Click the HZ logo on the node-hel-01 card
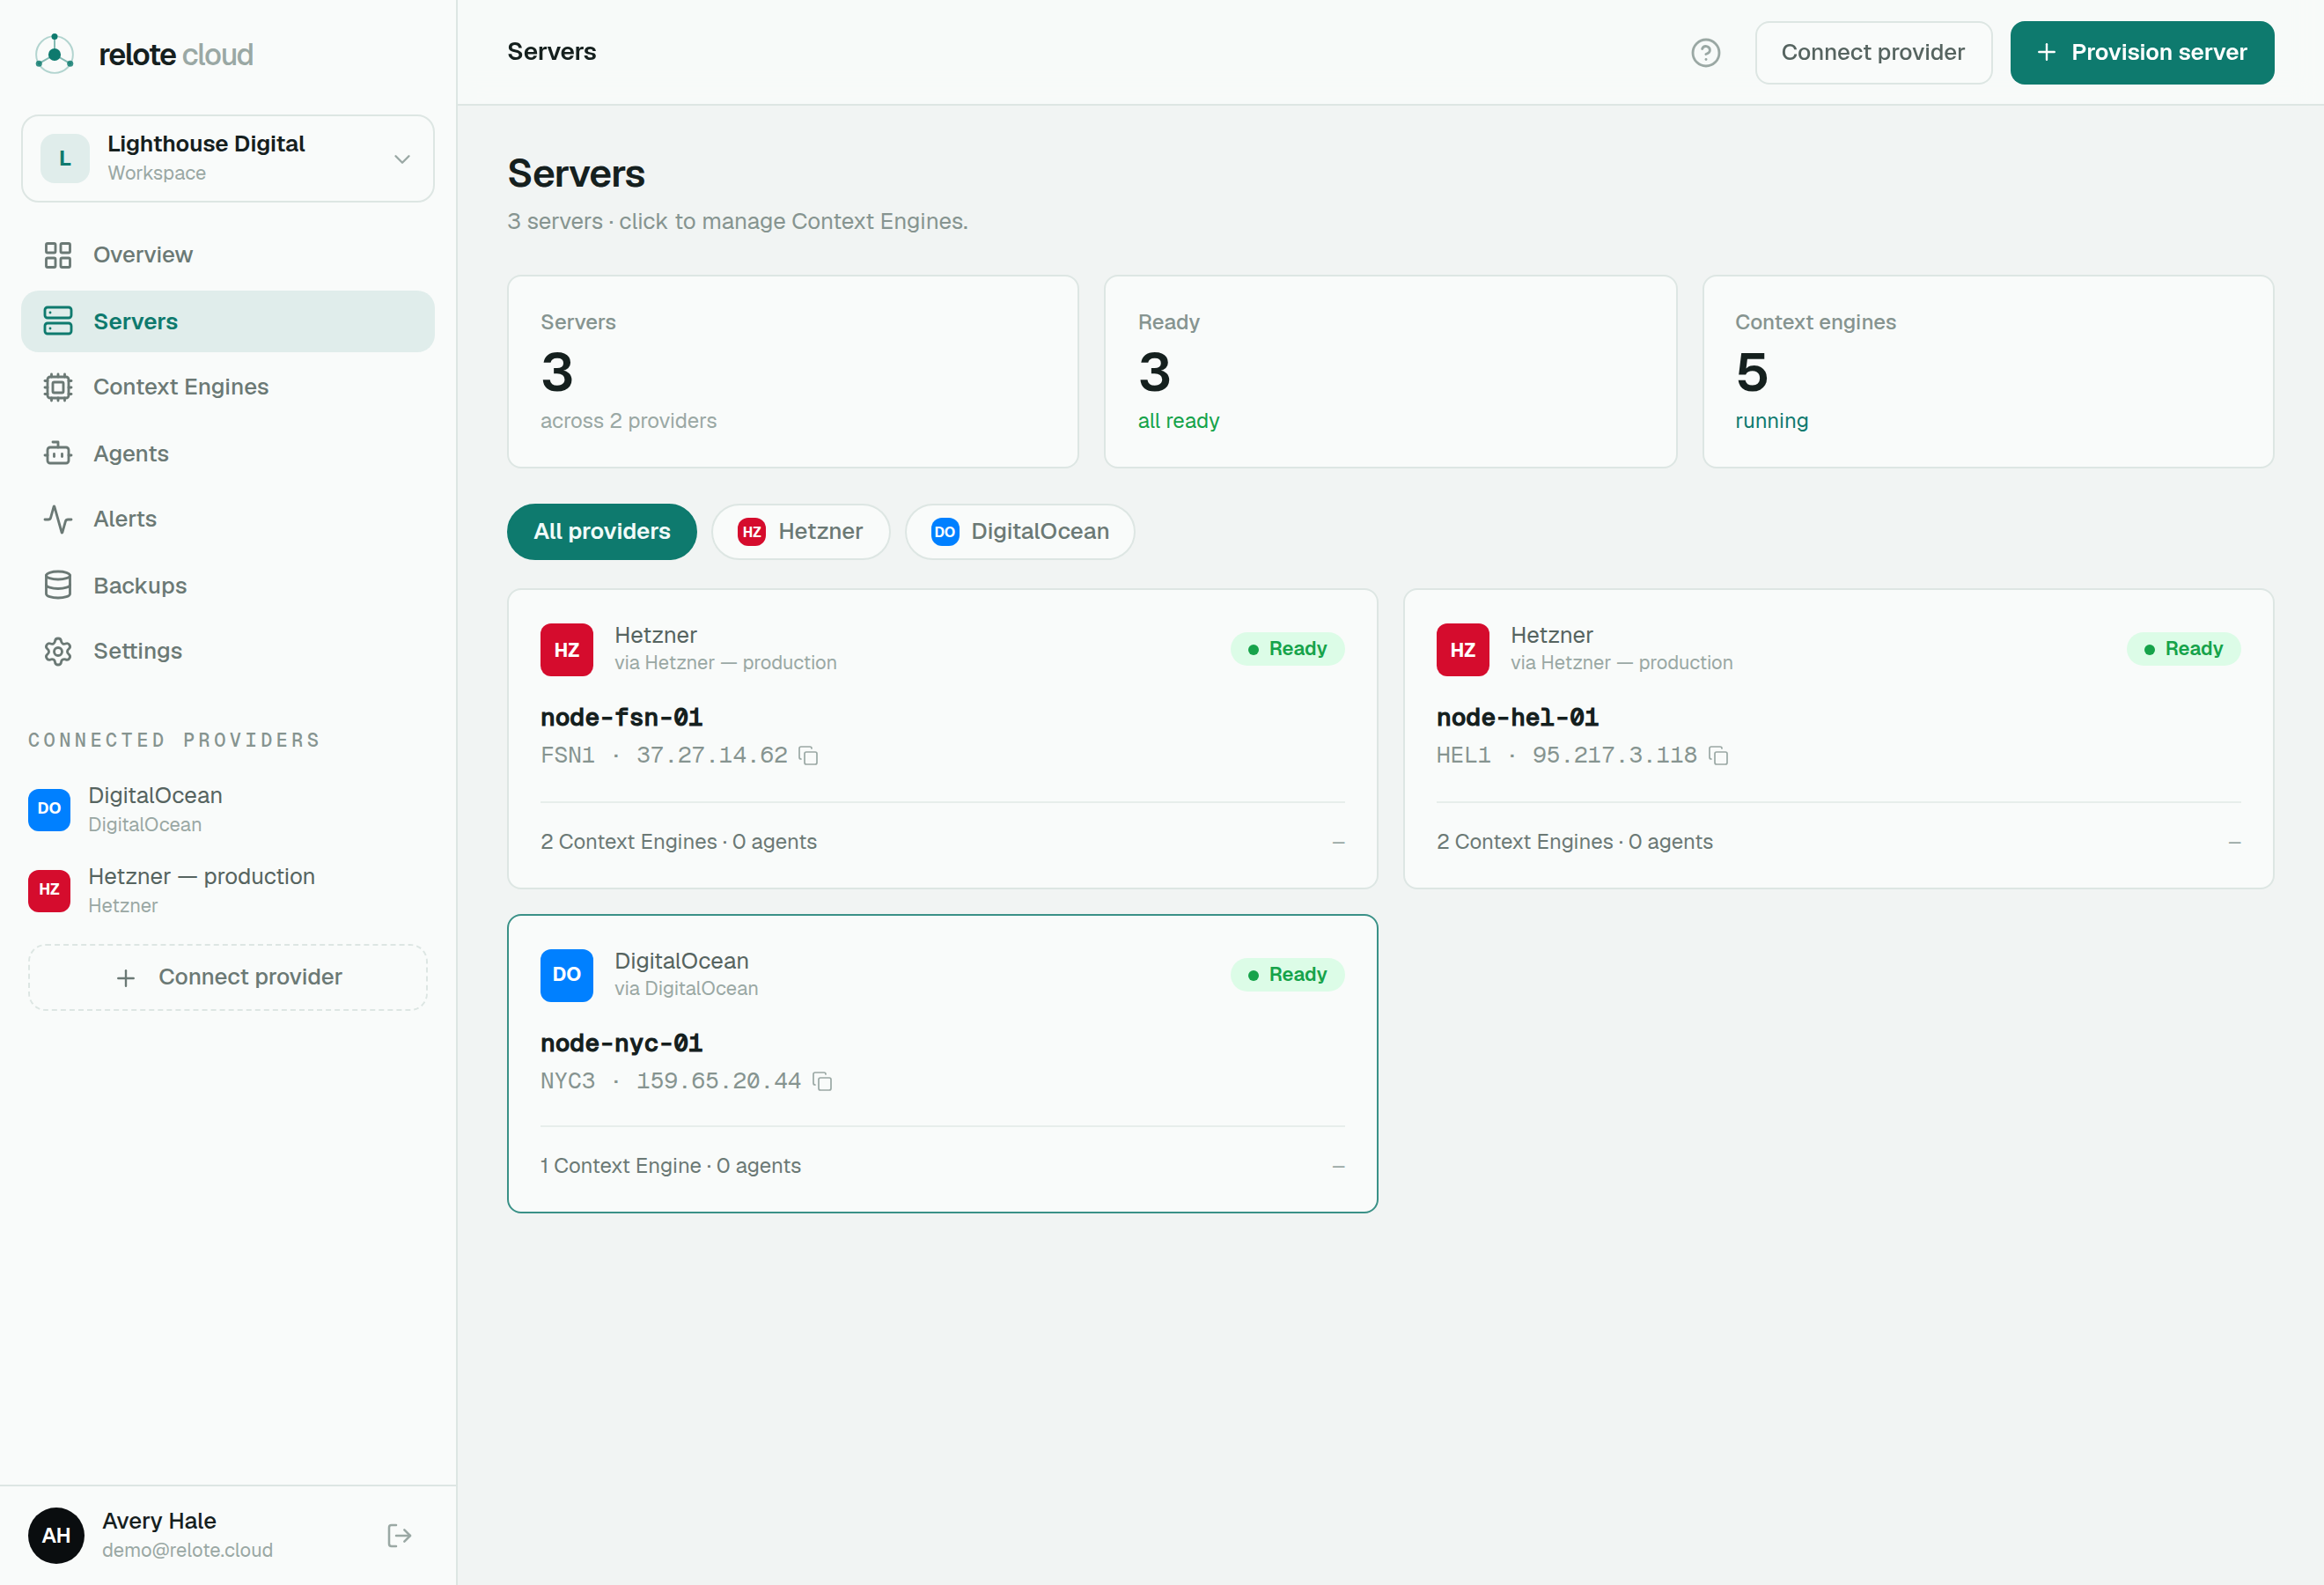The height and width of the screenshot is (1585, 2324). [1463, 650]
